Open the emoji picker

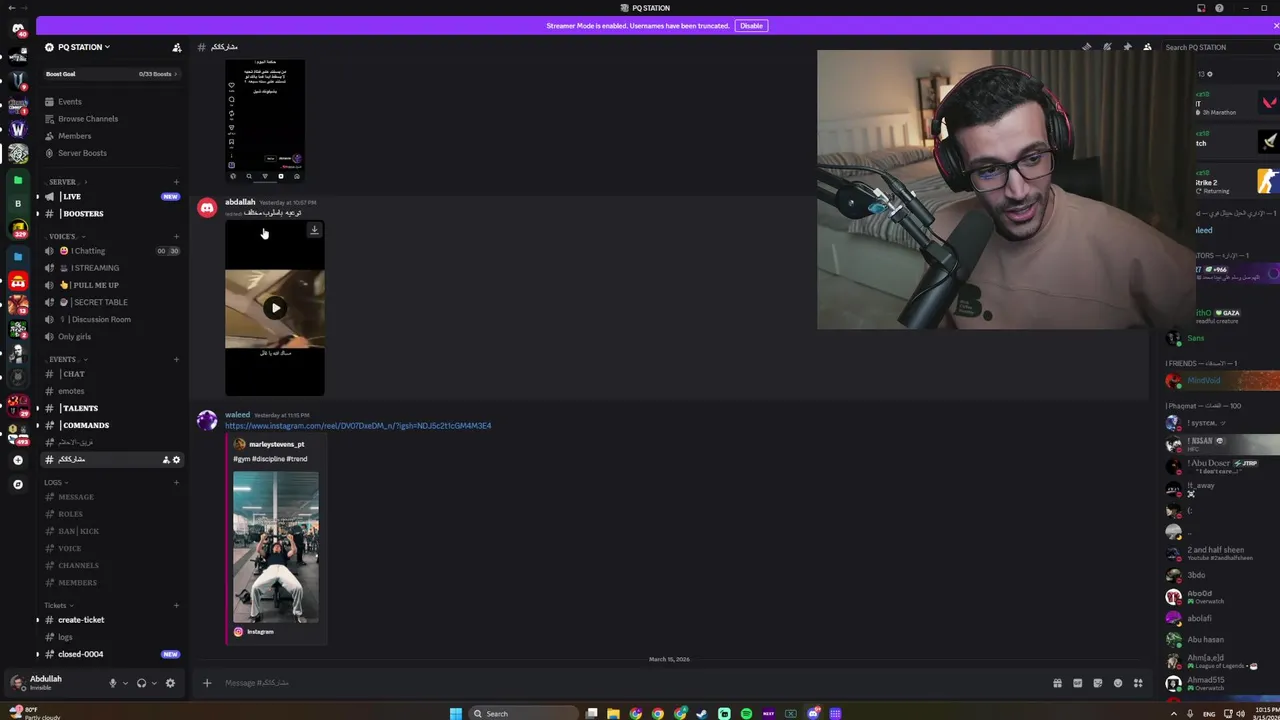(x=1118, y=683)
